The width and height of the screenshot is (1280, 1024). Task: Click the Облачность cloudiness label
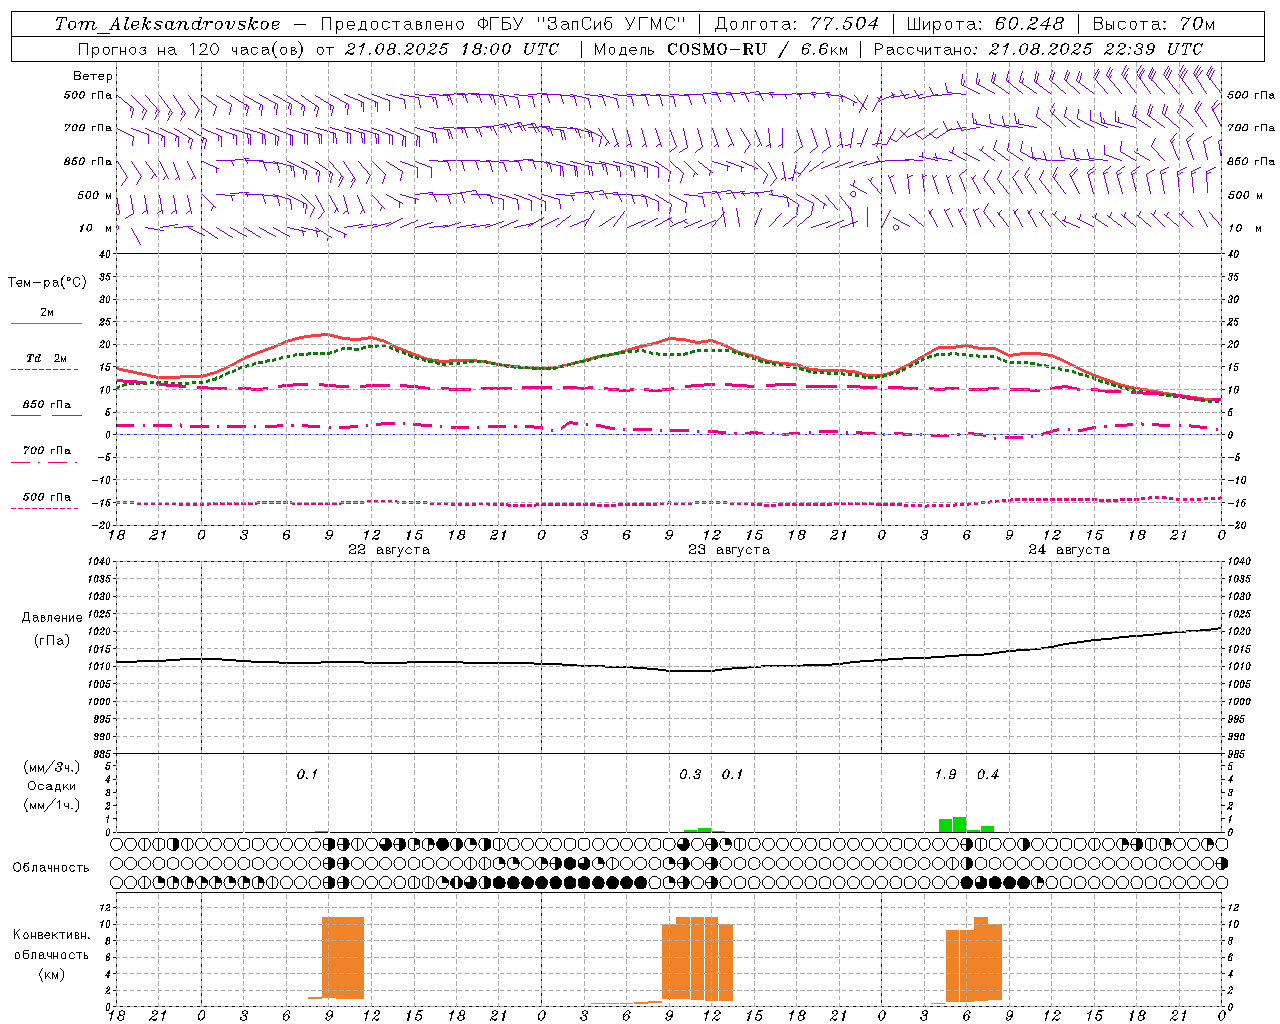[x=51, y=867]
